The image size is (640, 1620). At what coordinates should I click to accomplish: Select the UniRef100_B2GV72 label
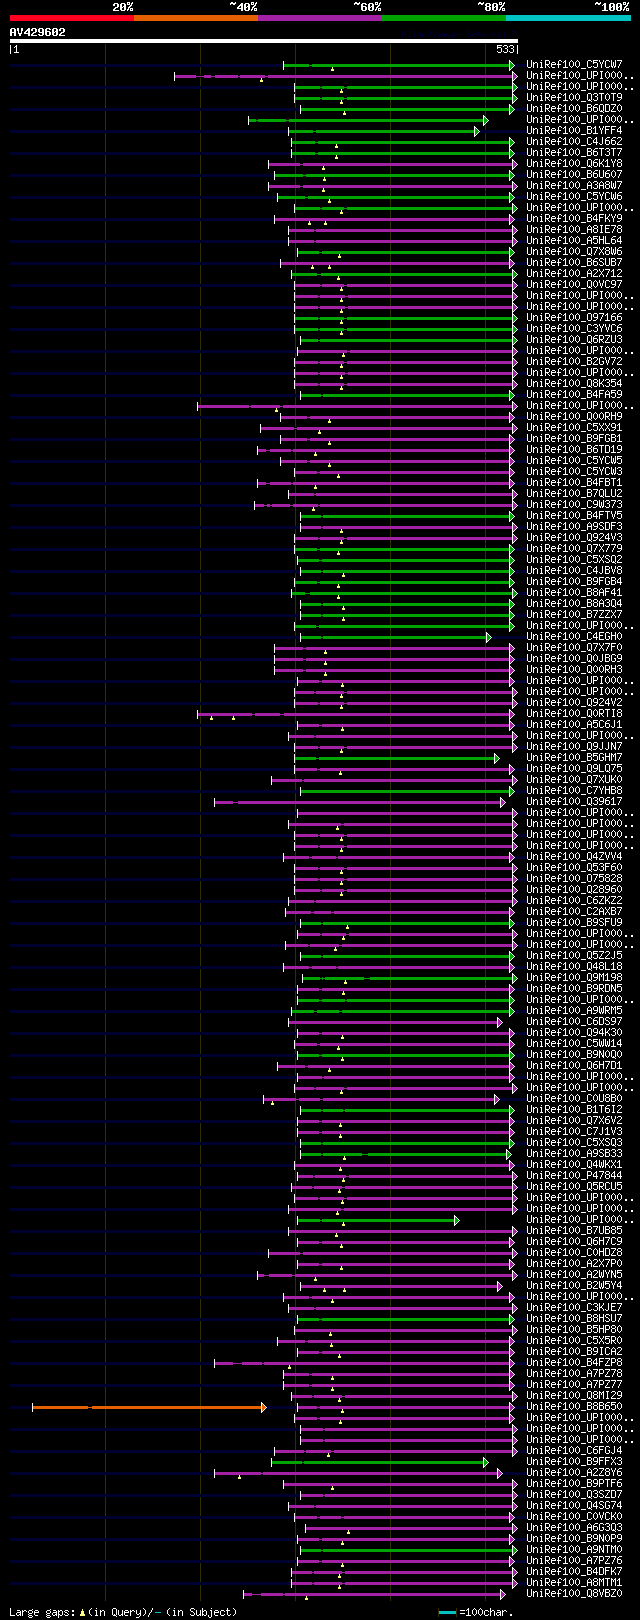pyautogui.click(x=574, y=361)
